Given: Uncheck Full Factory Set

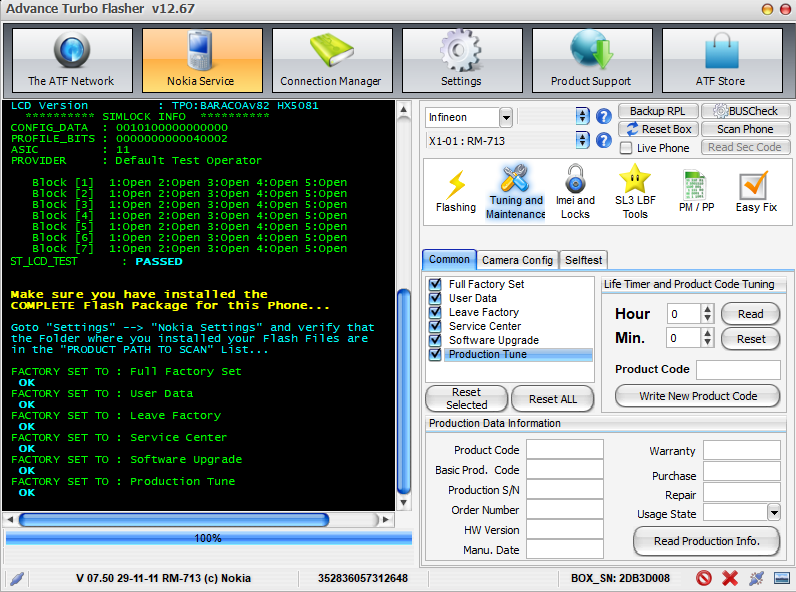Looking at the screenshot, I should (x=435, y=284).
